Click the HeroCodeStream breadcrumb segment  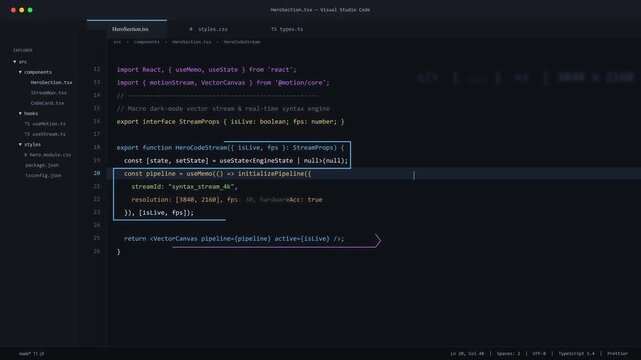point(242,42)
